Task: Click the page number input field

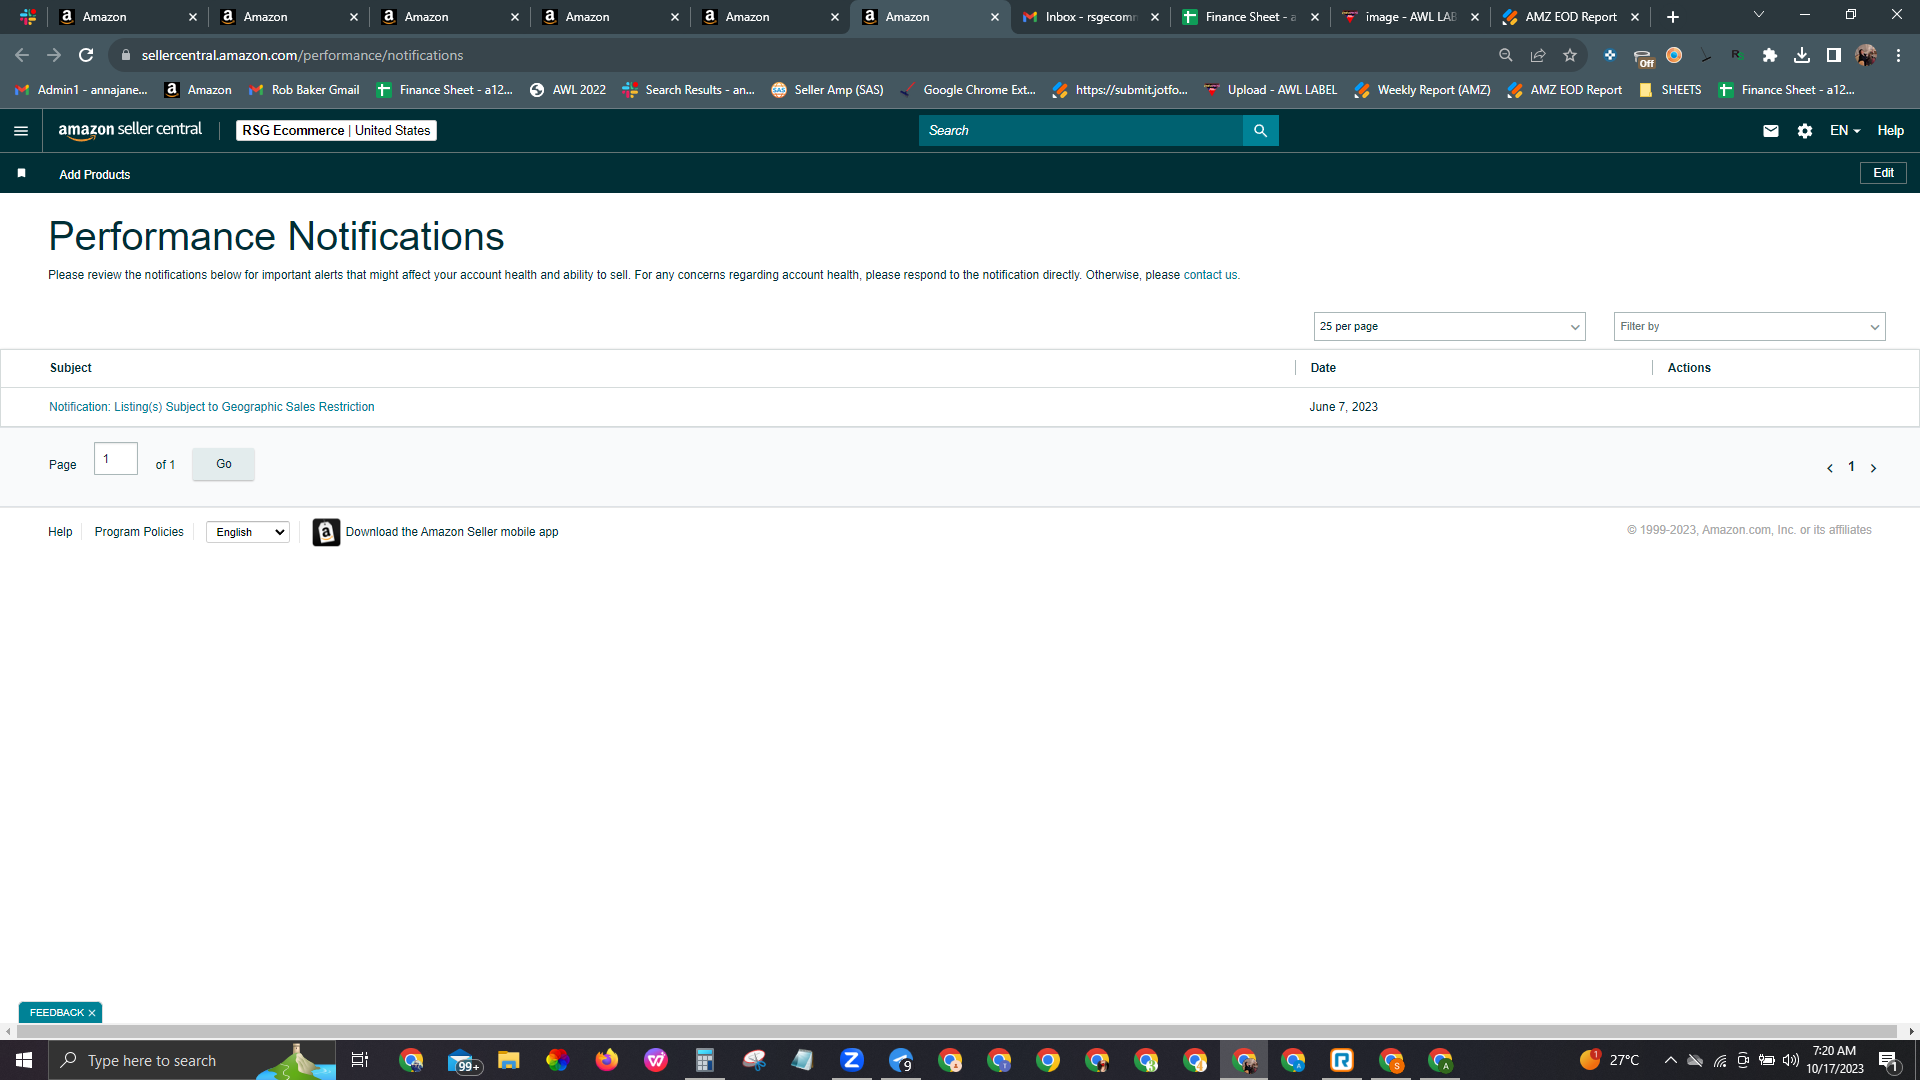Action: pyautogui.click(x=116, y=459)
